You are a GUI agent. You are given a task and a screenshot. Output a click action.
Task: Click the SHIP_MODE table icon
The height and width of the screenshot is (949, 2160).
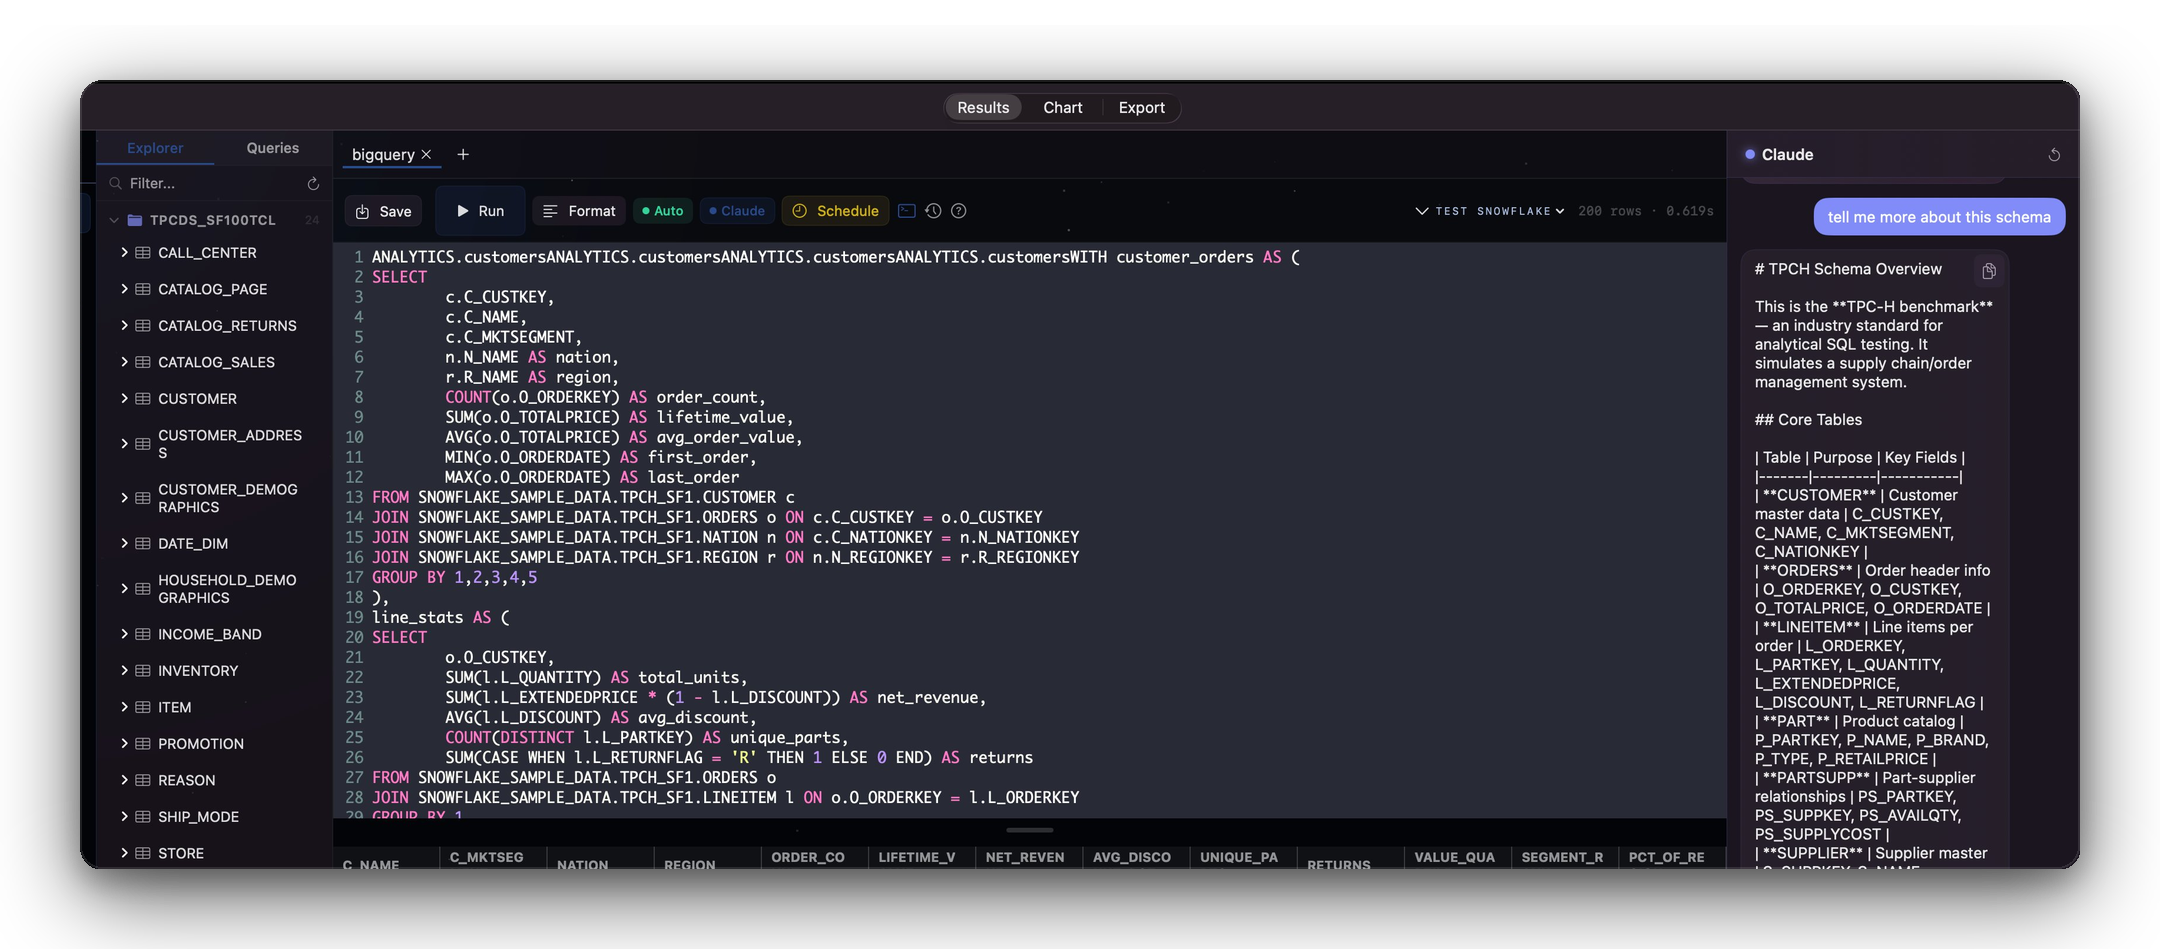pos(143,817)
